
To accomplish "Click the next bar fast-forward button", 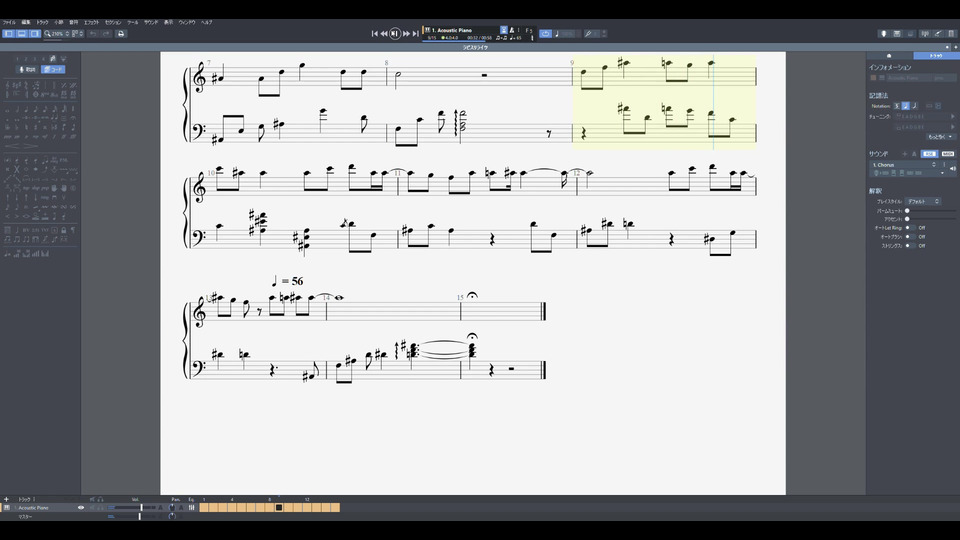I will tap(406, 34).
